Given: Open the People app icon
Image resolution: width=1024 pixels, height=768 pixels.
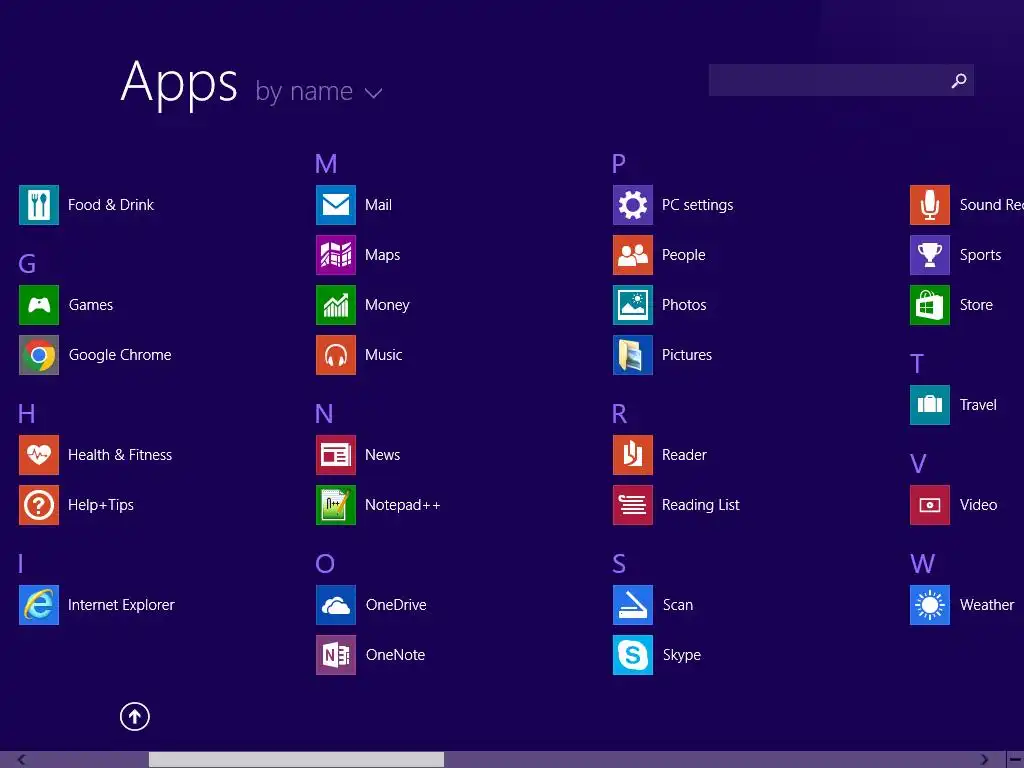Looking at the screenshot, I should [x=632, y=255].
